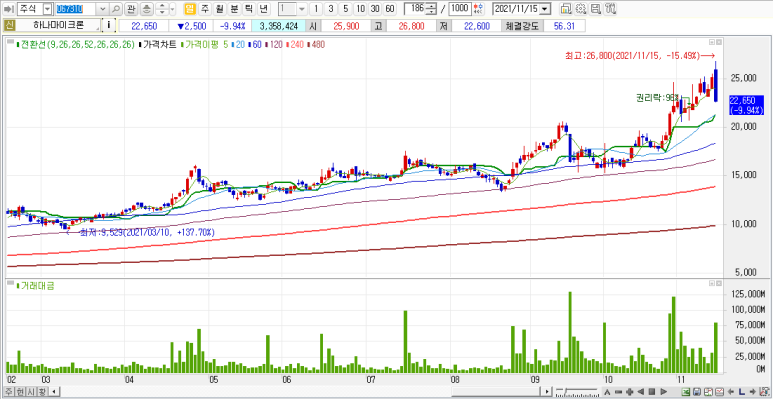The height and width of the screenshot is (399, 773).
Task: Choose the 10 interval button
Action: point(360,9)
